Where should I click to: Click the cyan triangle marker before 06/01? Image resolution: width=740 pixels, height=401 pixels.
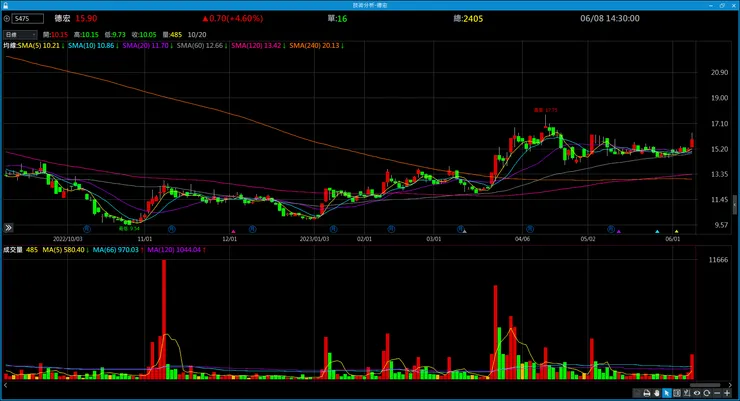pos(657,231)
